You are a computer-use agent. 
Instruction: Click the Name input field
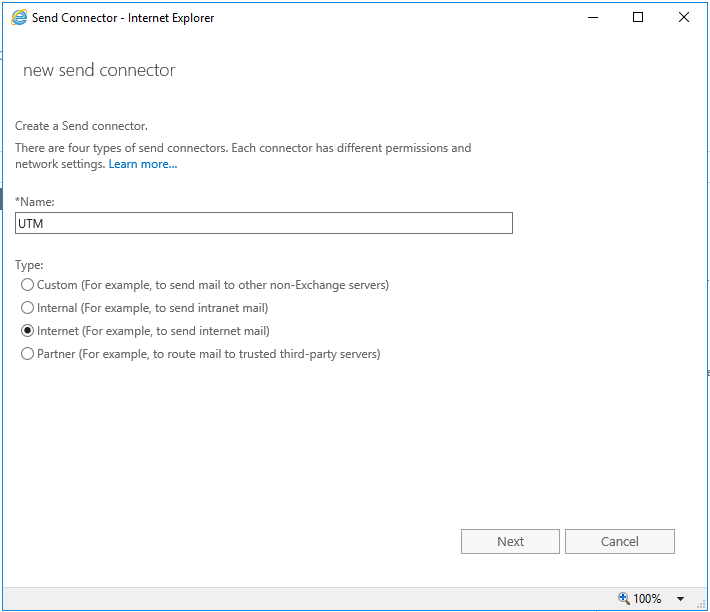(264, 223)
